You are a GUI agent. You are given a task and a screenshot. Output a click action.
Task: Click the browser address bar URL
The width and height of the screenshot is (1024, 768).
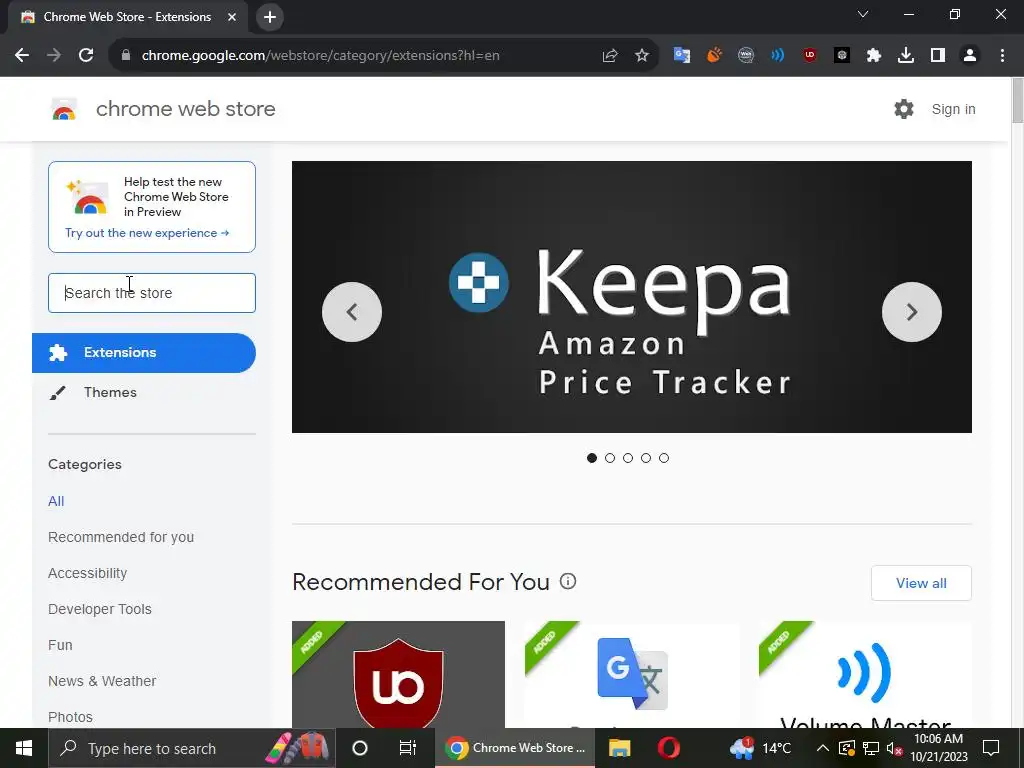(321, 56)
